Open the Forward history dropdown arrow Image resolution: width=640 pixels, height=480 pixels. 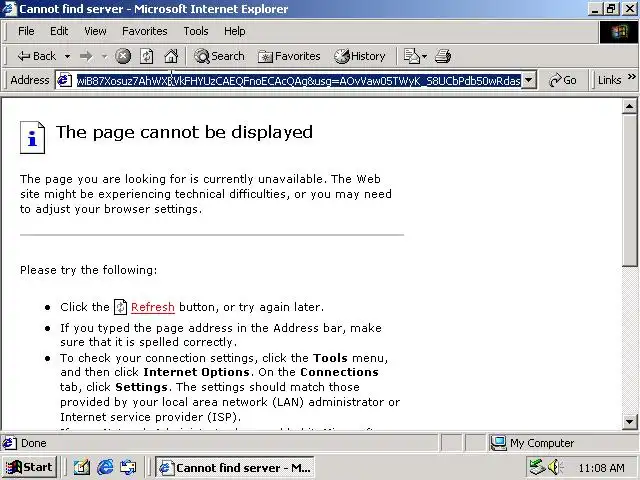(x=104, y=56)
